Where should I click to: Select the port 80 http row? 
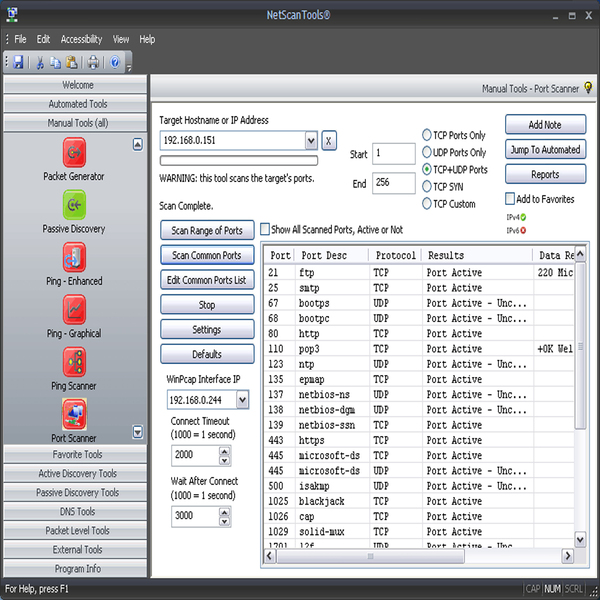pyautogui.click(x=419, y=334)
